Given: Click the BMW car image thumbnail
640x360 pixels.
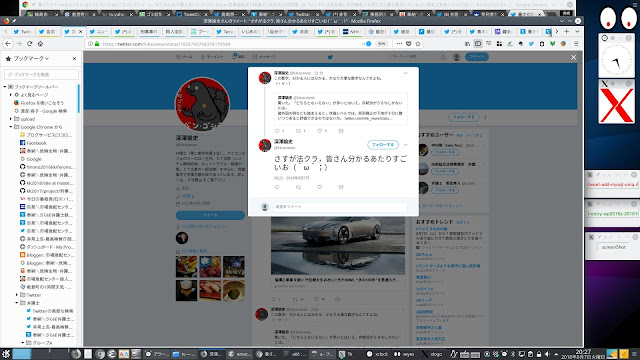Looking at the screenshot, I should click(x=338, y=246).
